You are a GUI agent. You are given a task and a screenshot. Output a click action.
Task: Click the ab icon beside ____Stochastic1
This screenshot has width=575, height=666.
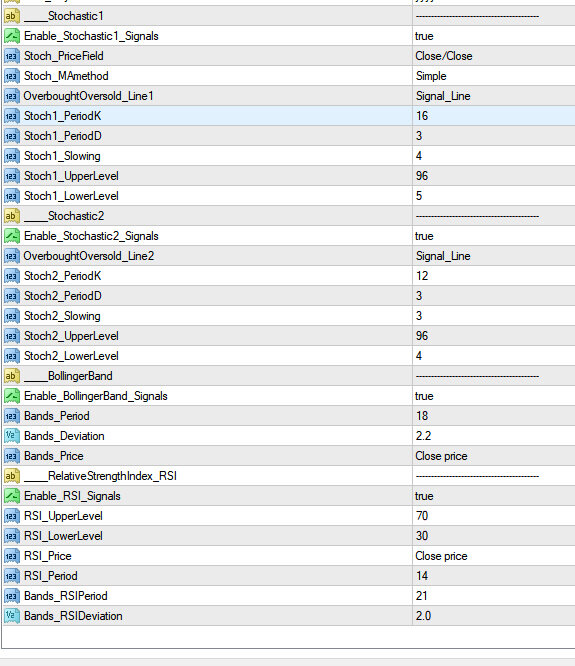[x=12, y=16]
